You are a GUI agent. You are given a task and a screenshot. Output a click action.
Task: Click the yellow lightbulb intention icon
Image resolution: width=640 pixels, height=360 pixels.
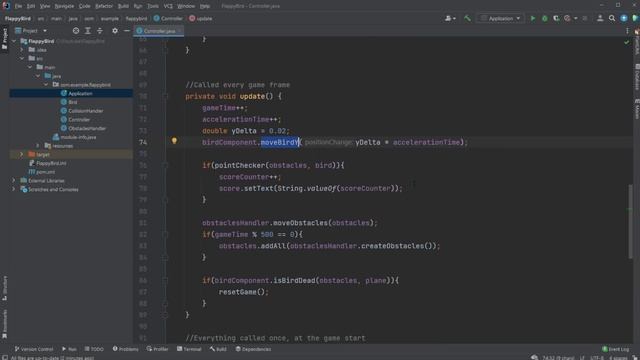click(174, 141)
